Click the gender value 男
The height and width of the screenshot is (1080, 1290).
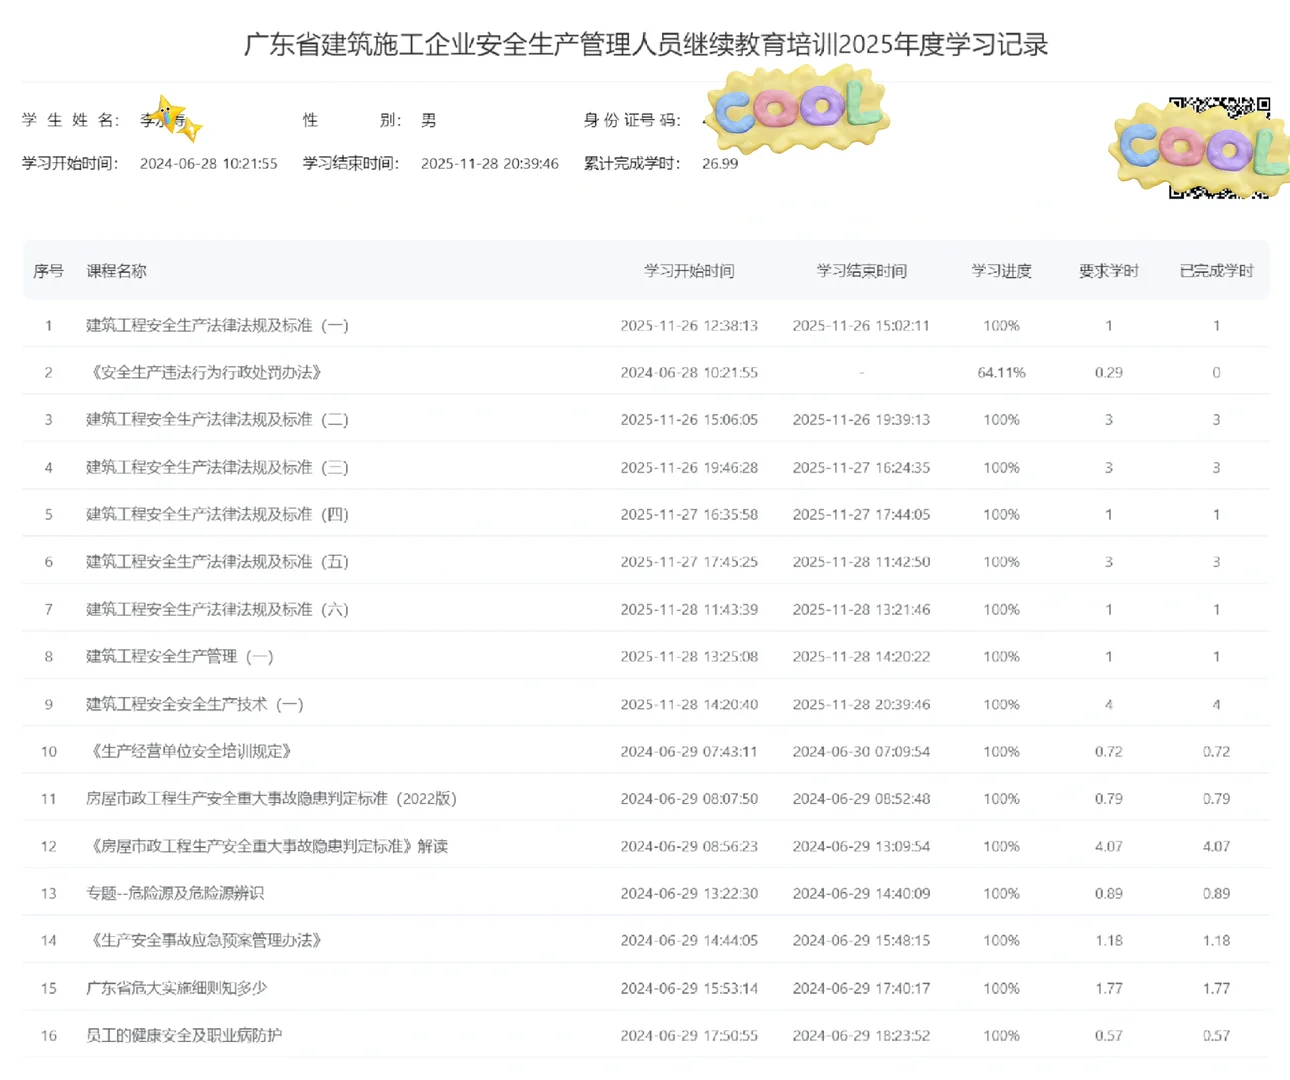pyautogui.click(x=428, y=119)
